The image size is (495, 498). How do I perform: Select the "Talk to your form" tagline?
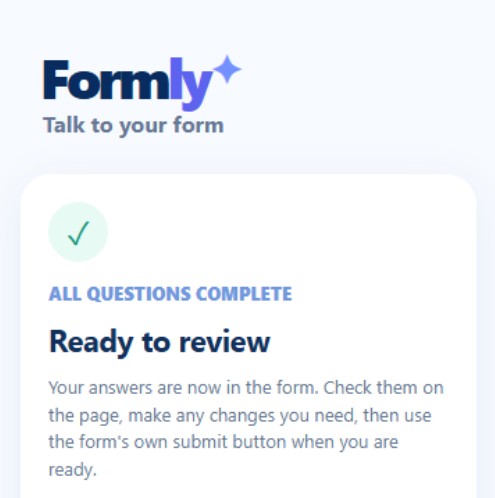[133, 126]
